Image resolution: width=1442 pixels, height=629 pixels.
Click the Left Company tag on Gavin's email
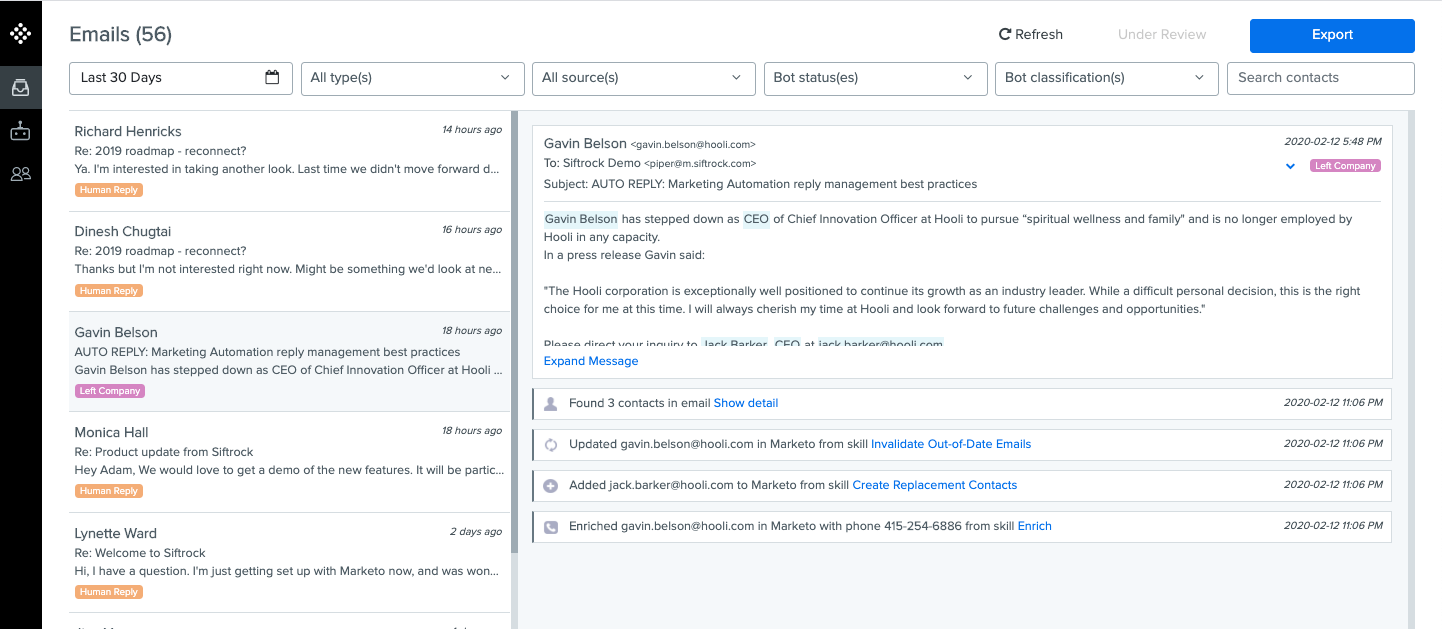[1345, 165]
